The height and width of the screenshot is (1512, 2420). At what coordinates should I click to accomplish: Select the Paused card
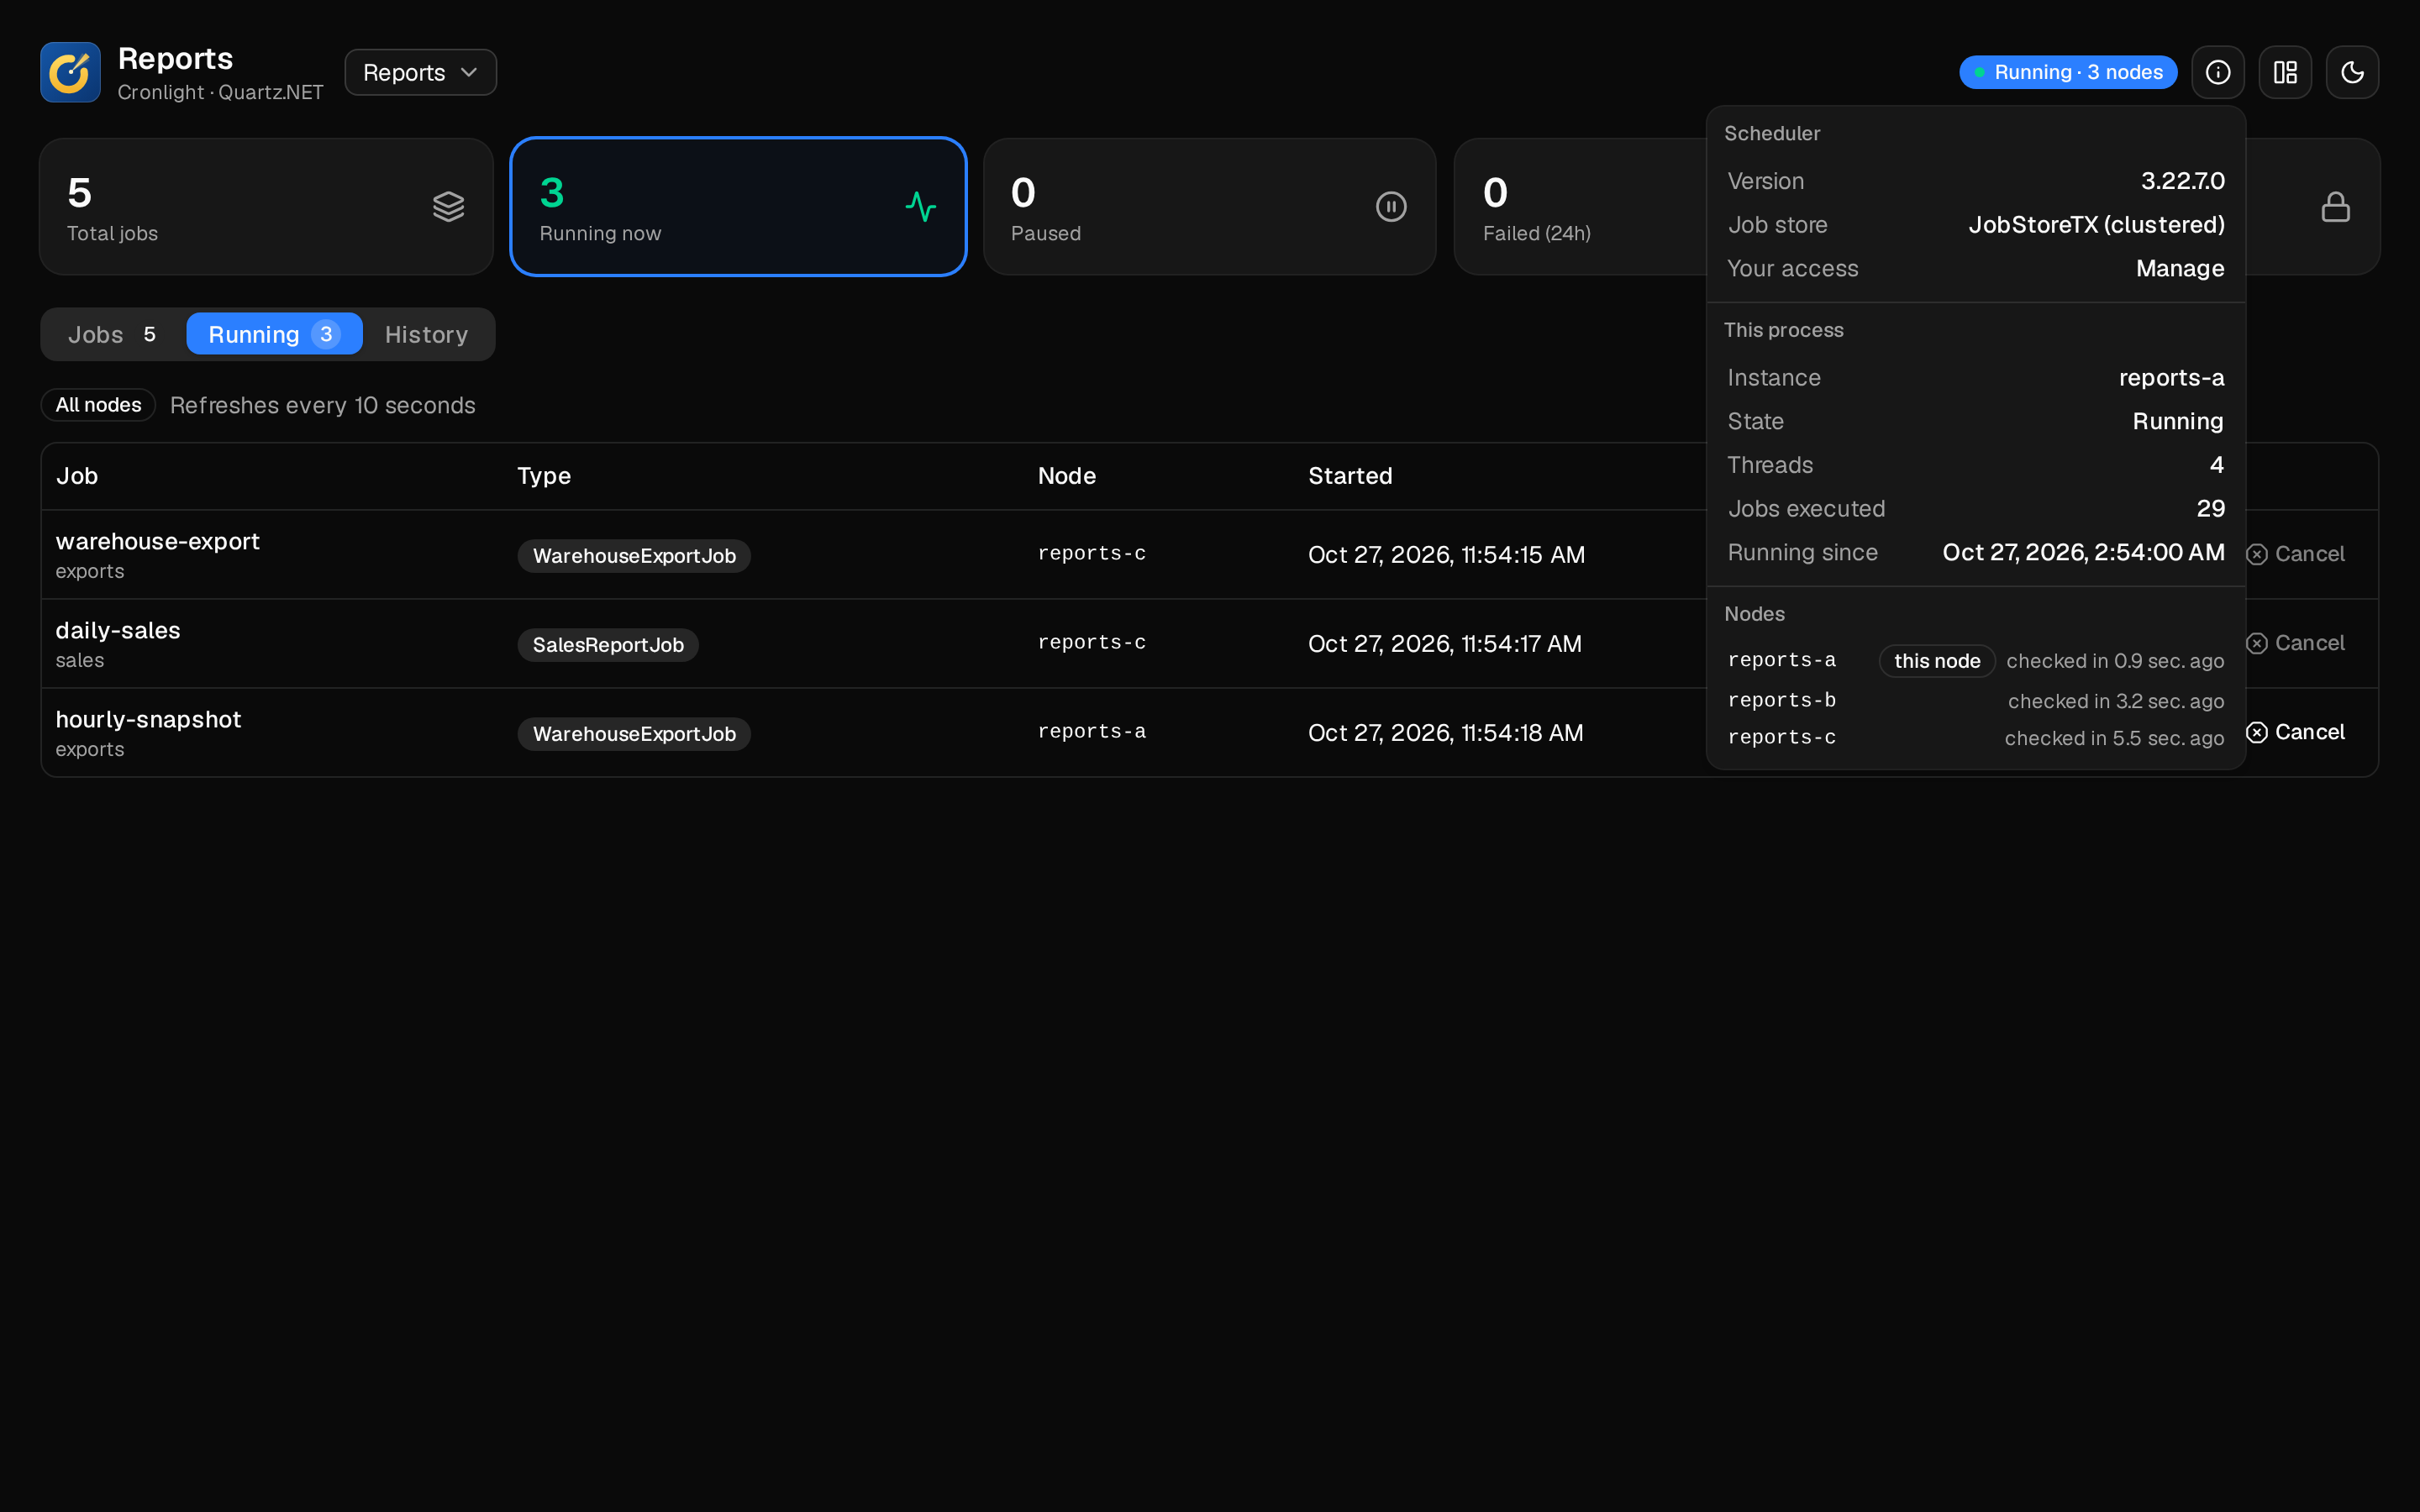1209,207
